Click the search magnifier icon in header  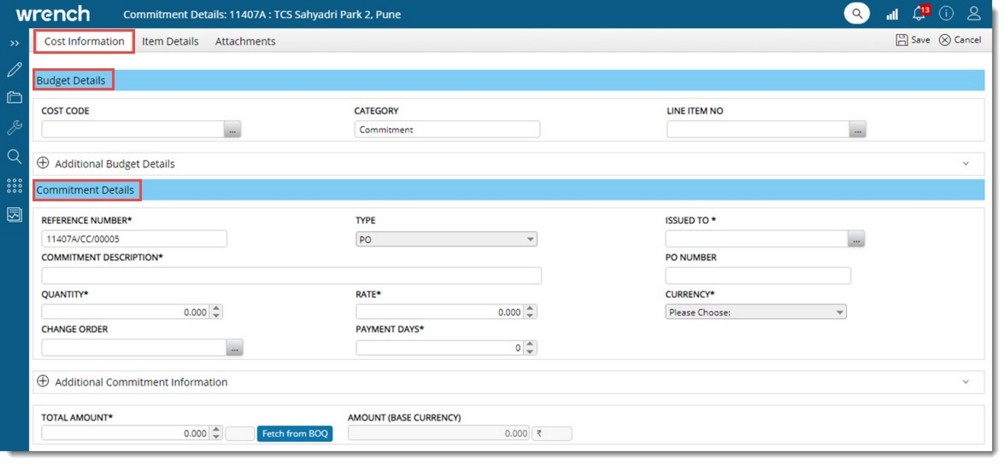856,14
